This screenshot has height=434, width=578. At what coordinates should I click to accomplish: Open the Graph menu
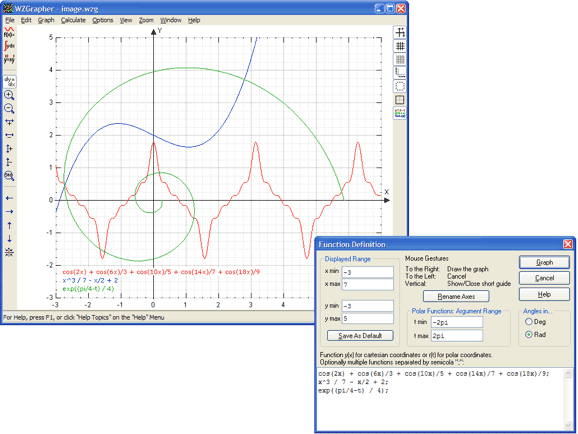[46, 20]
